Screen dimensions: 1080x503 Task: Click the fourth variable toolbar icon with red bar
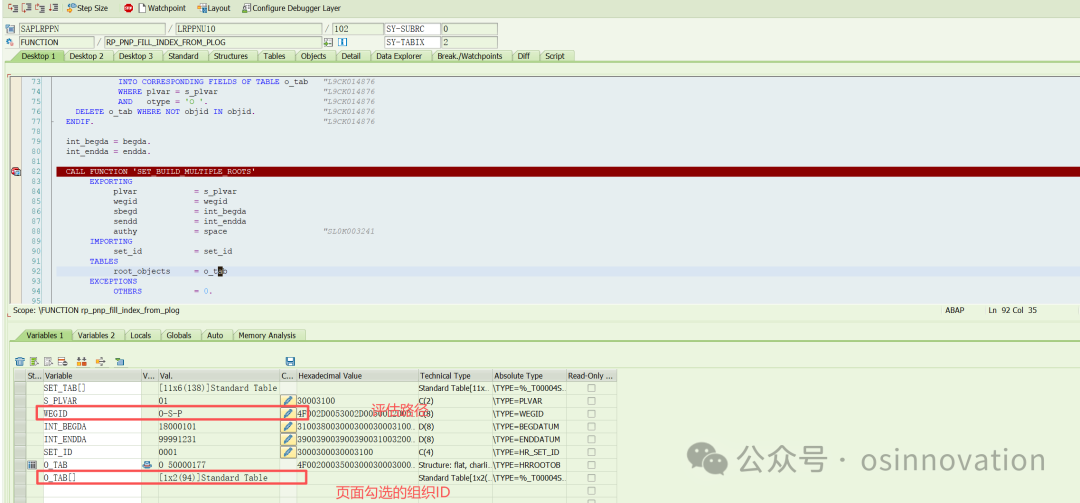(x=62, y=361)
